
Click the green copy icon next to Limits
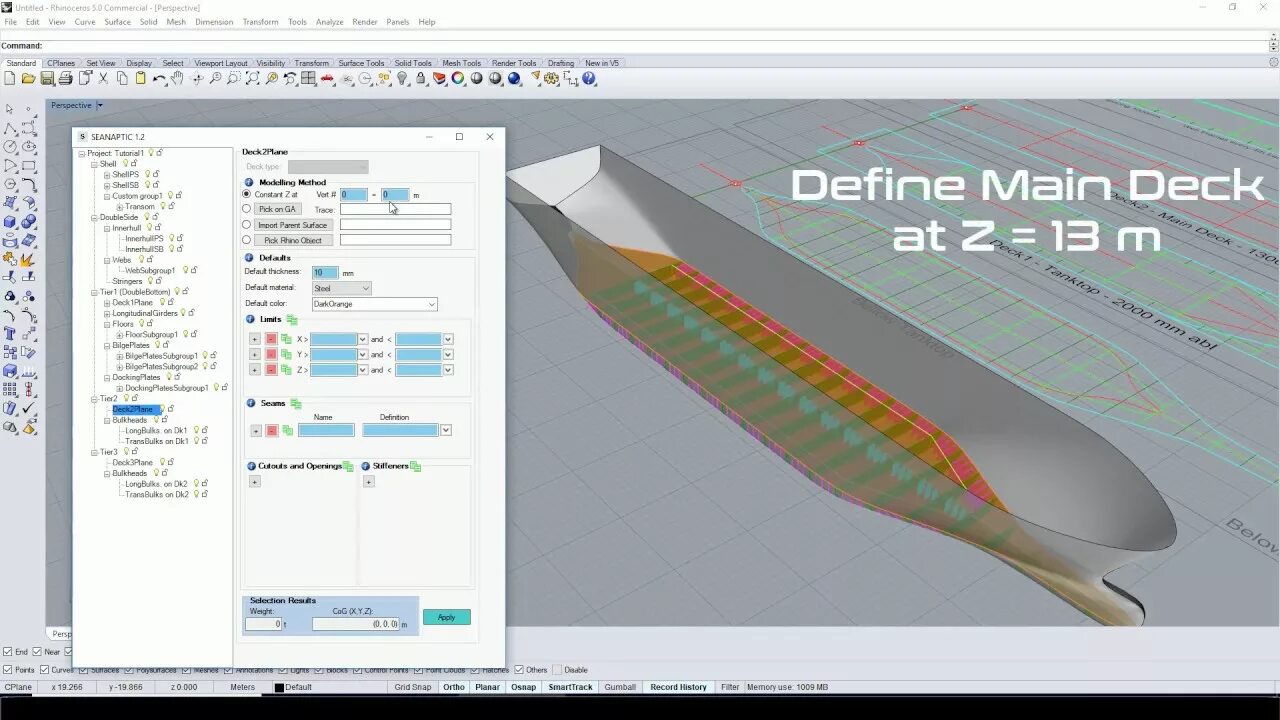tap(292, 319)
